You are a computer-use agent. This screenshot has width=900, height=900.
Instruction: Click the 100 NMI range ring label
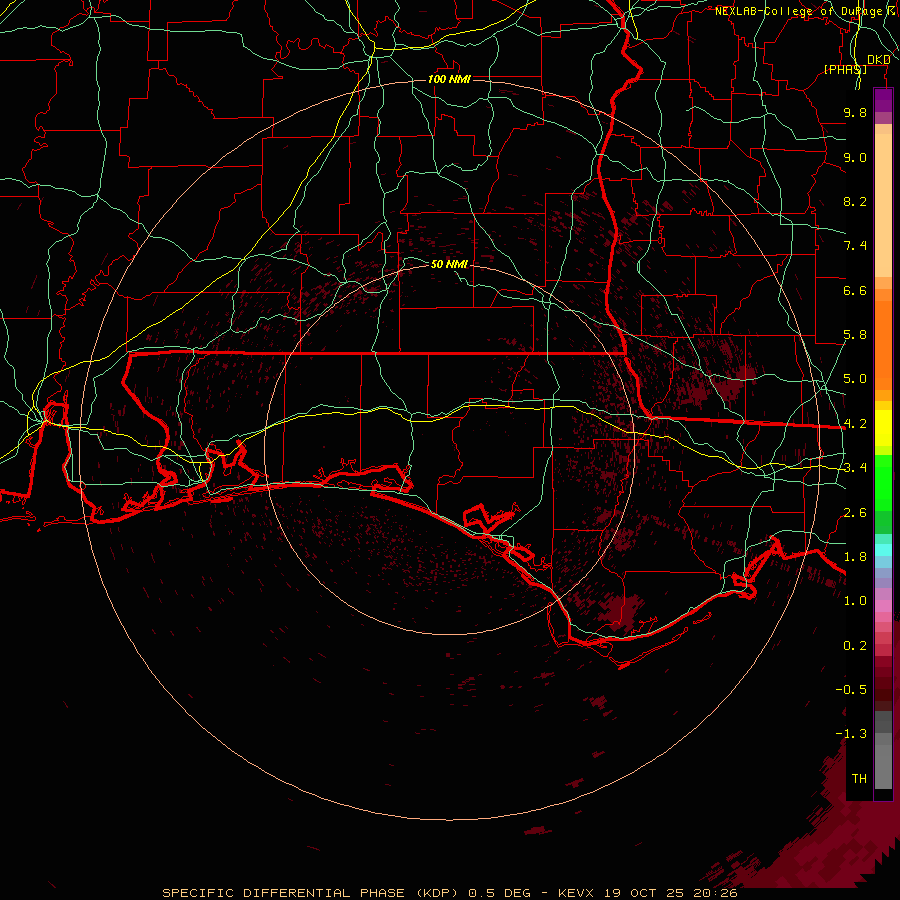coord(449,79)
